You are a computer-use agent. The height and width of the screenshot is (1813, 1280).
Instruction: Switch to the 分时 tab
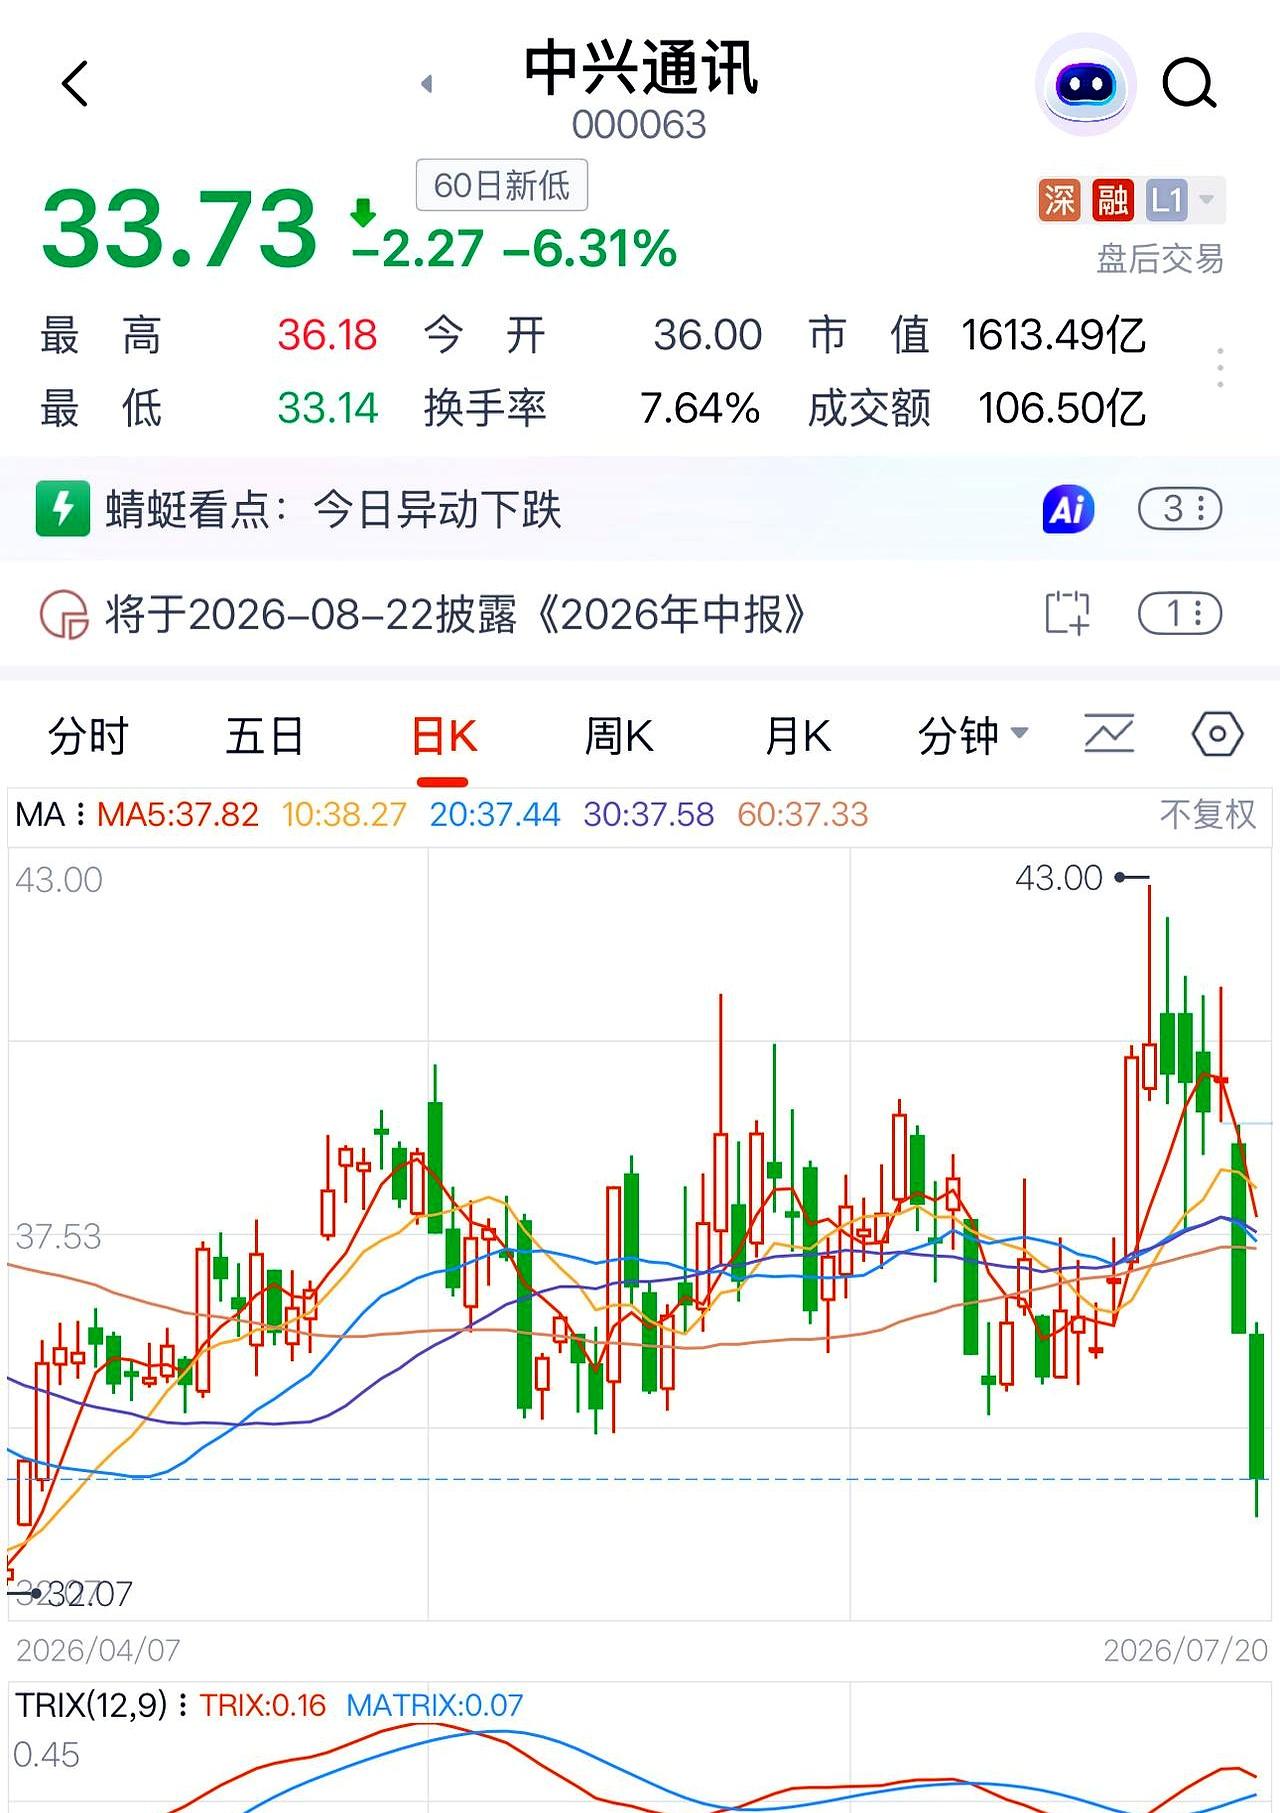88,737
